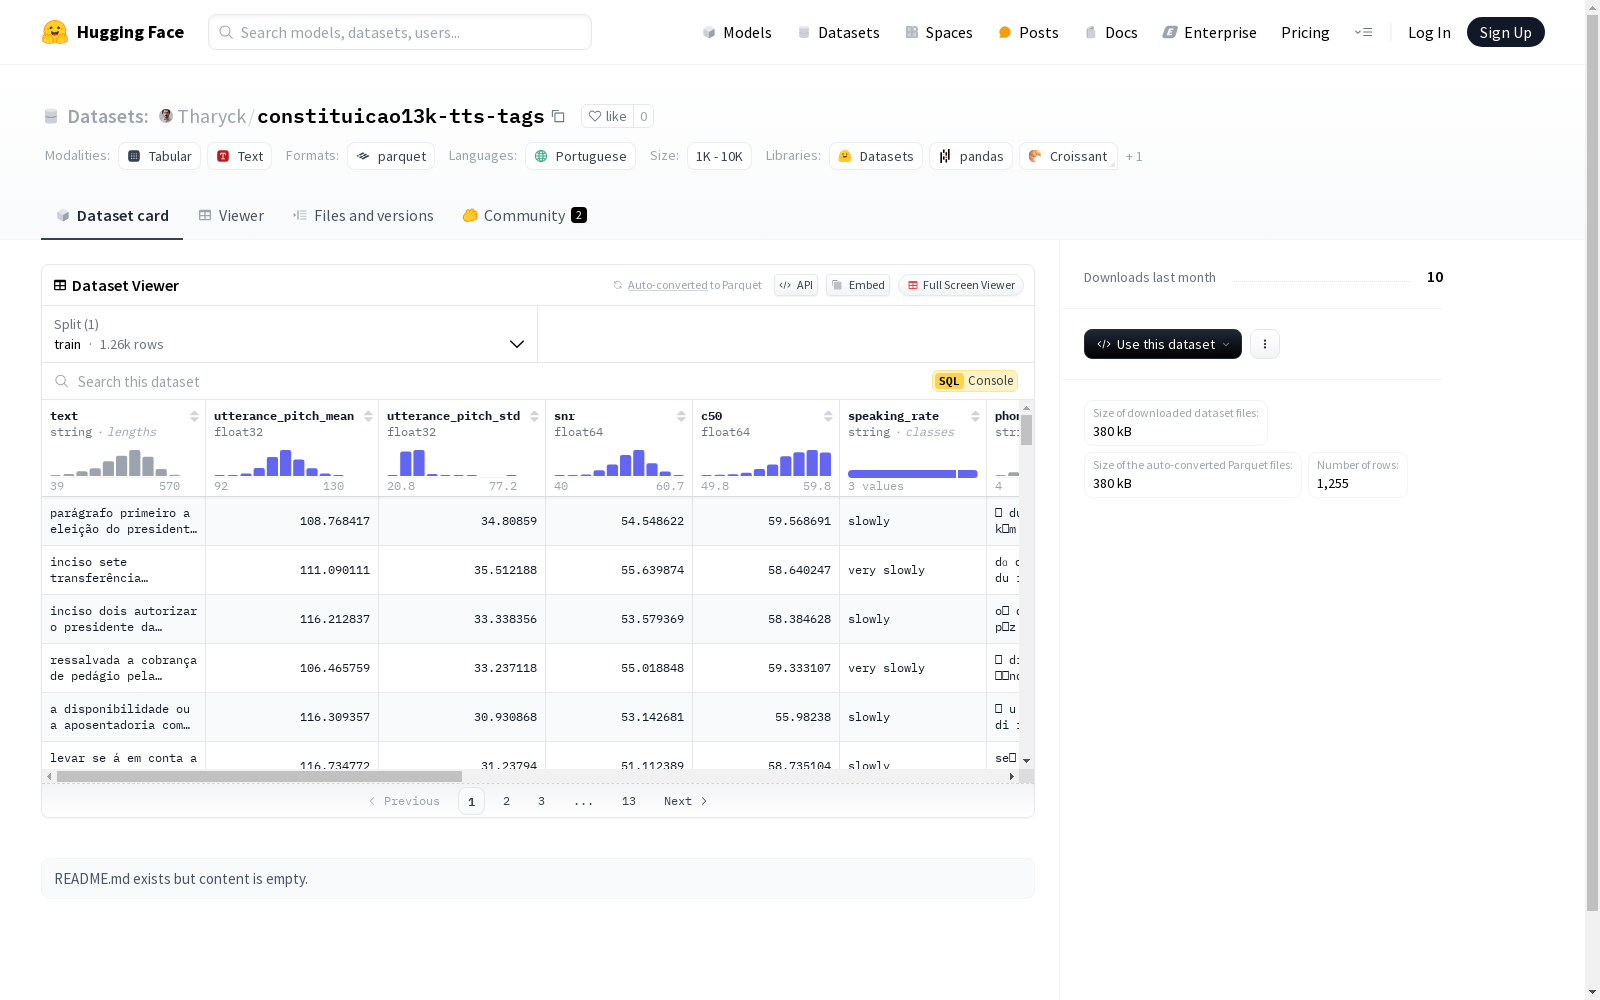Screen dimensions: 1600x1000
Task: Focus the Search models, datasets, users field
Action: point(400,32)
